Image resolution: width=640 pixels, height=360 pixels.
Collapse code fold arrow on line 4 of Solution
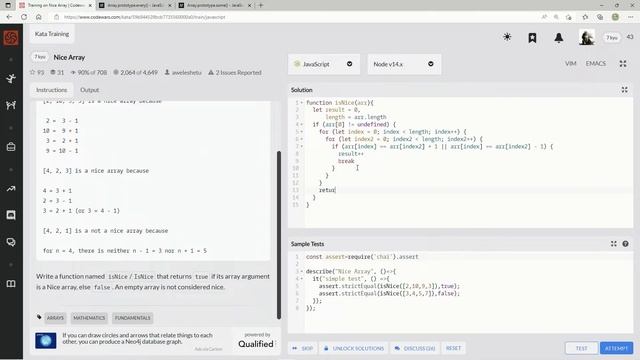302,124
